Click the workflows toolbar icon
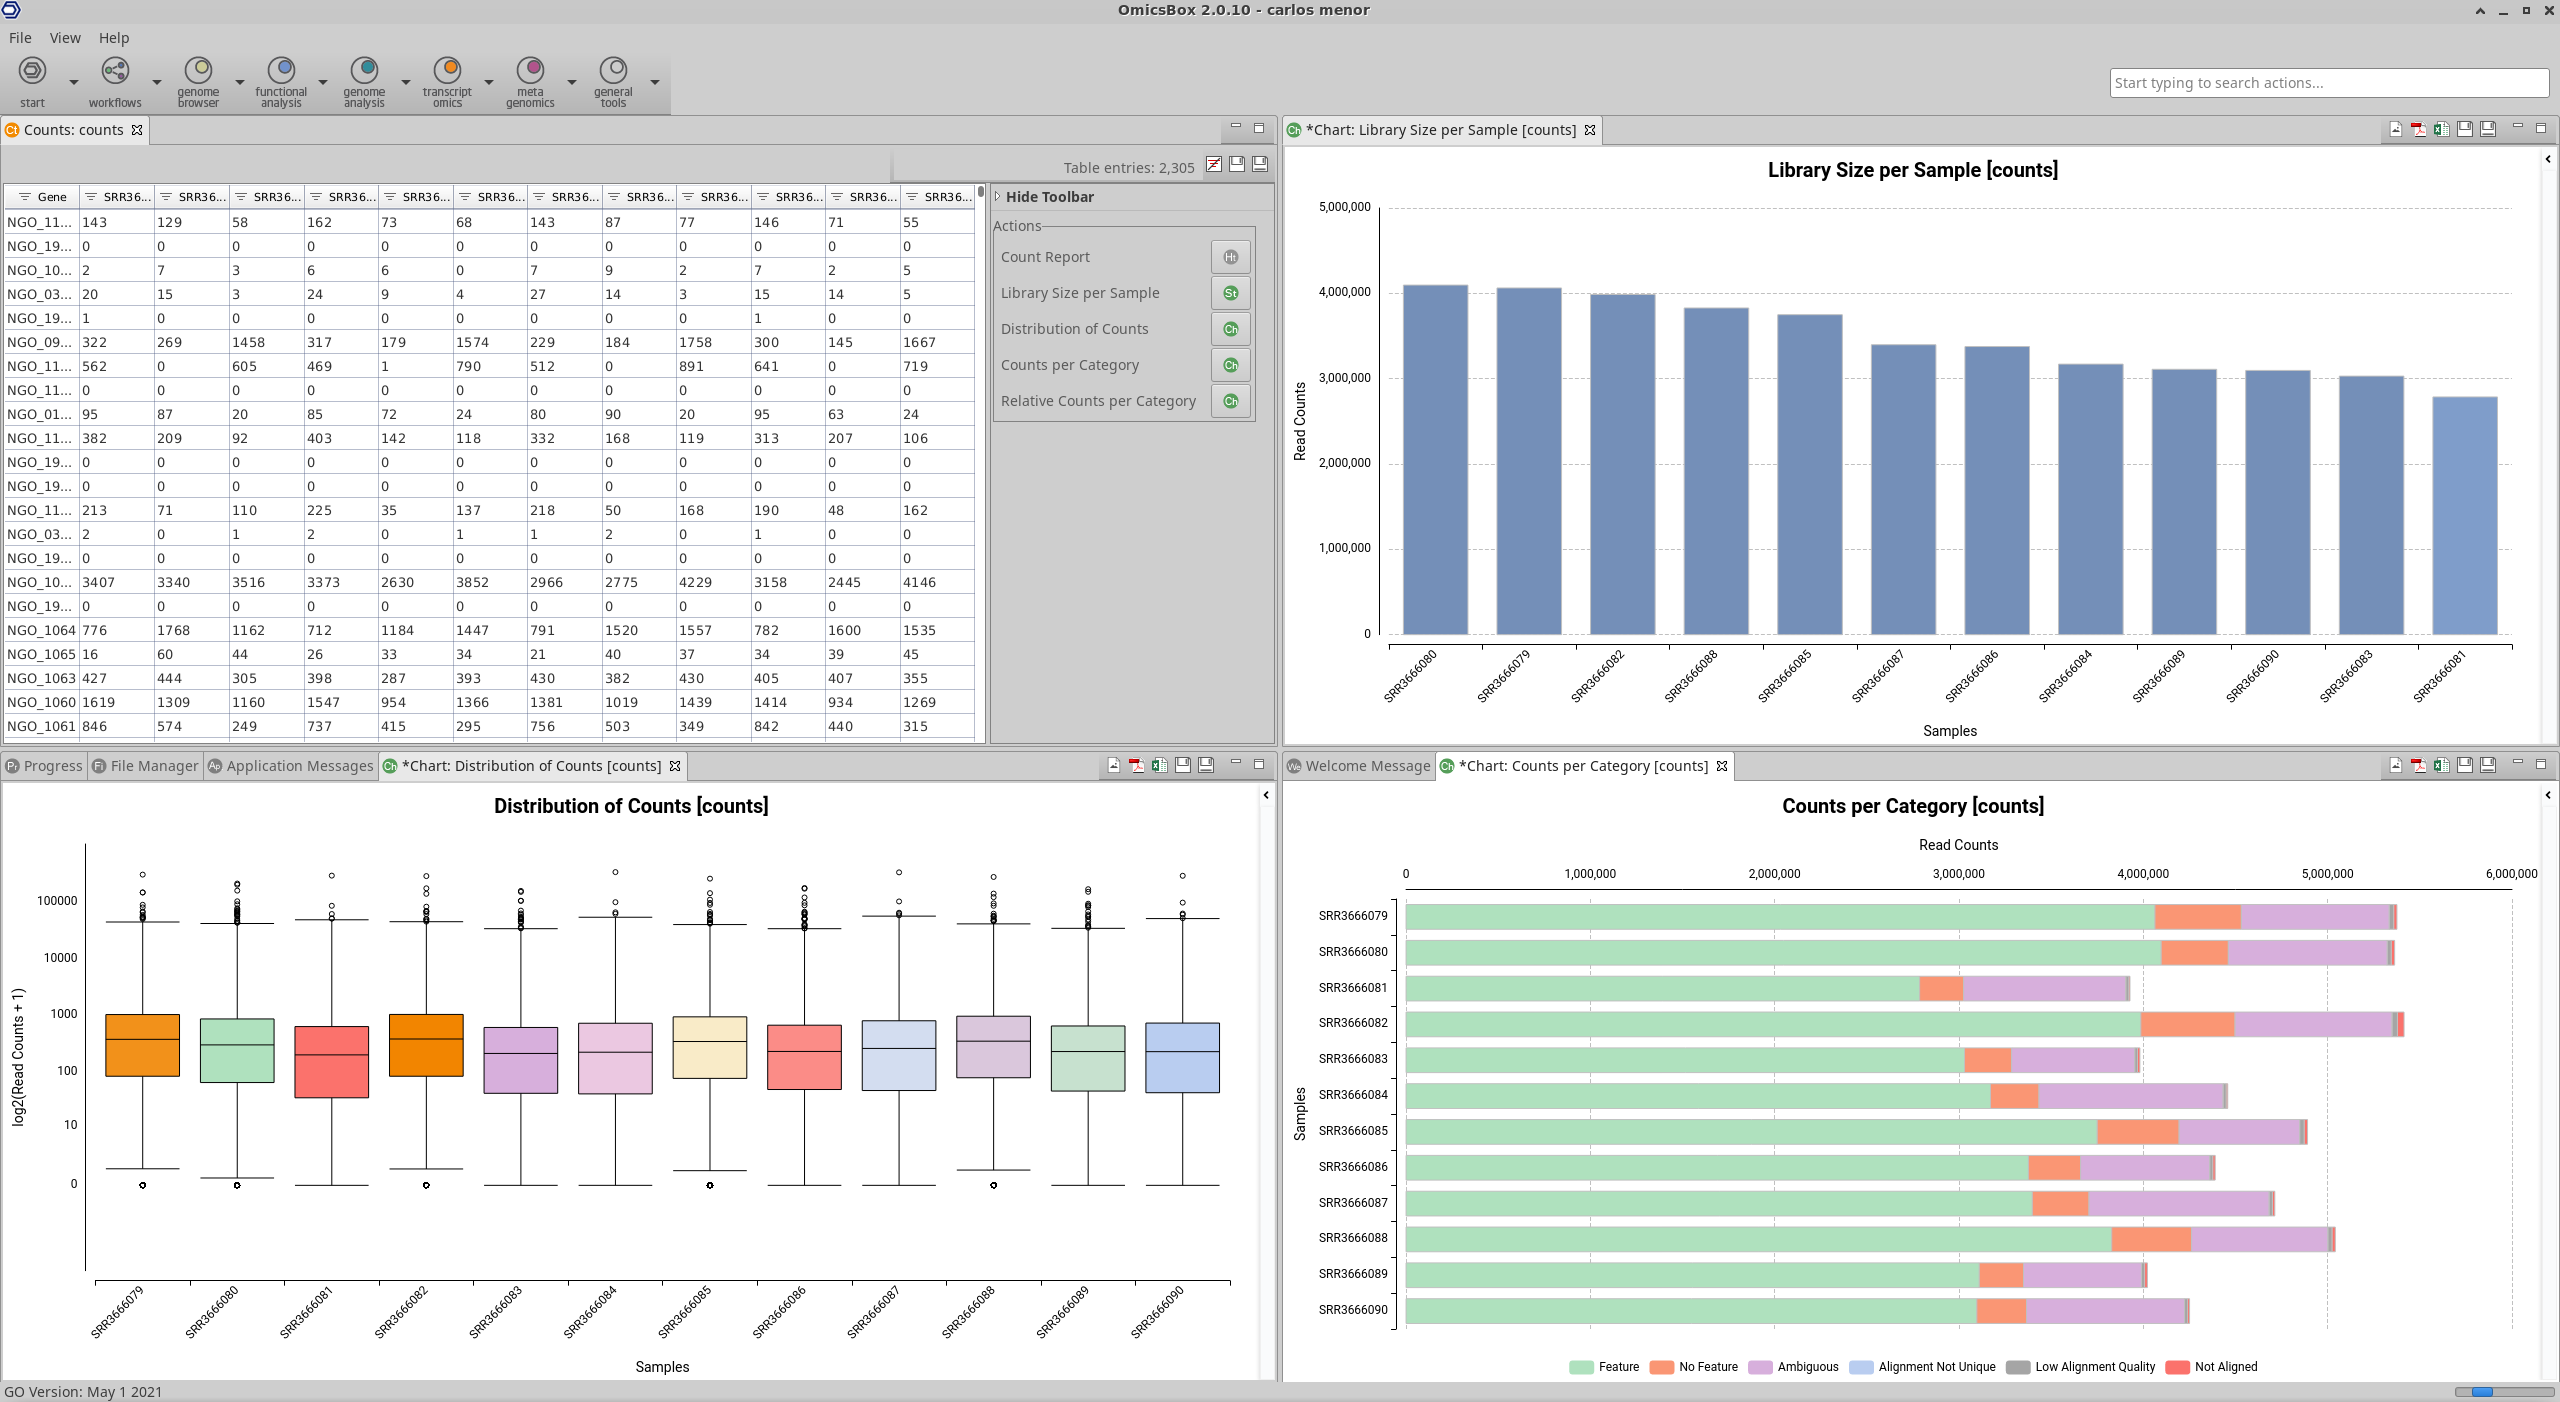 coord(115,71)
